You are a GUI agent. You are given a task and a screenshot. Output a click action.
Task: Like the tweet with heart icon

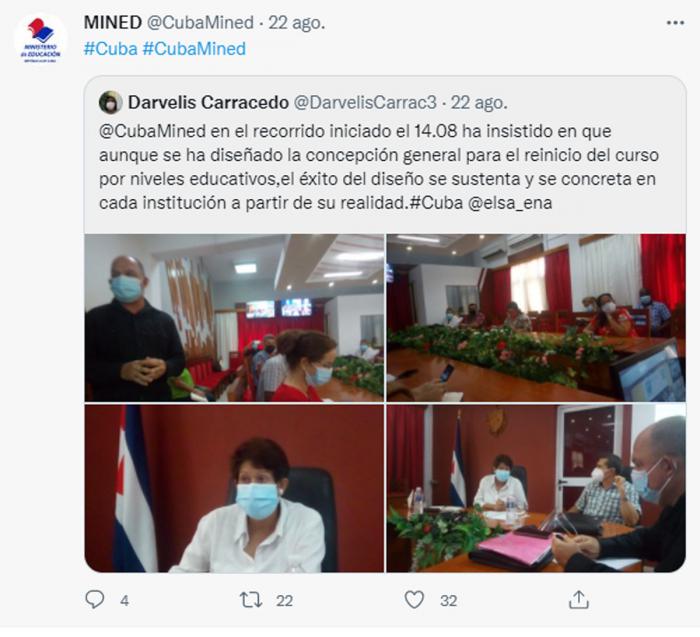coord(414,600)
